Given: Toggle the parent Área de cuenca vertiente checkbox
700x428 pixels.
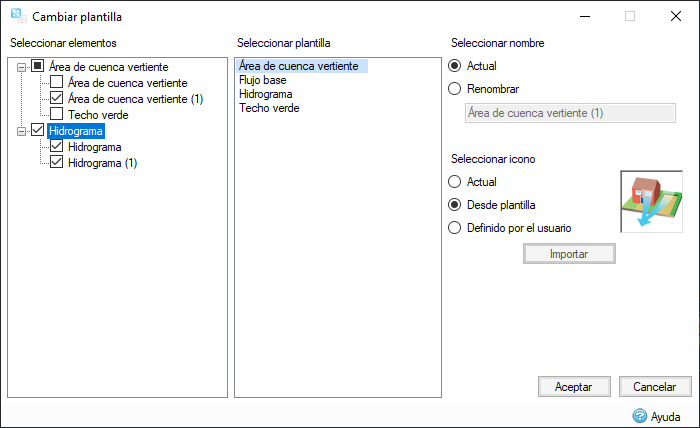Looking at the screenshot, I should (38, 66).
